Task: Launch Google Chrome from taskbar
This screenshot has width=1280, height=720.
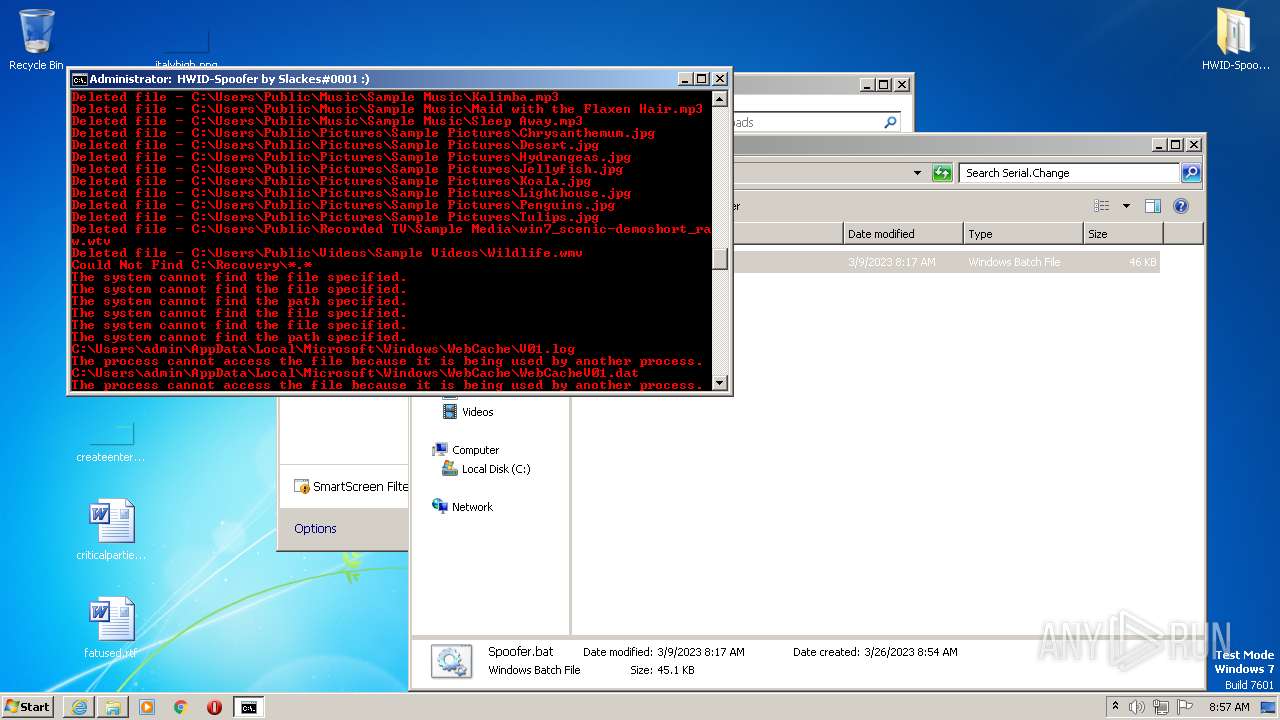Action: (x=181, y=707)
